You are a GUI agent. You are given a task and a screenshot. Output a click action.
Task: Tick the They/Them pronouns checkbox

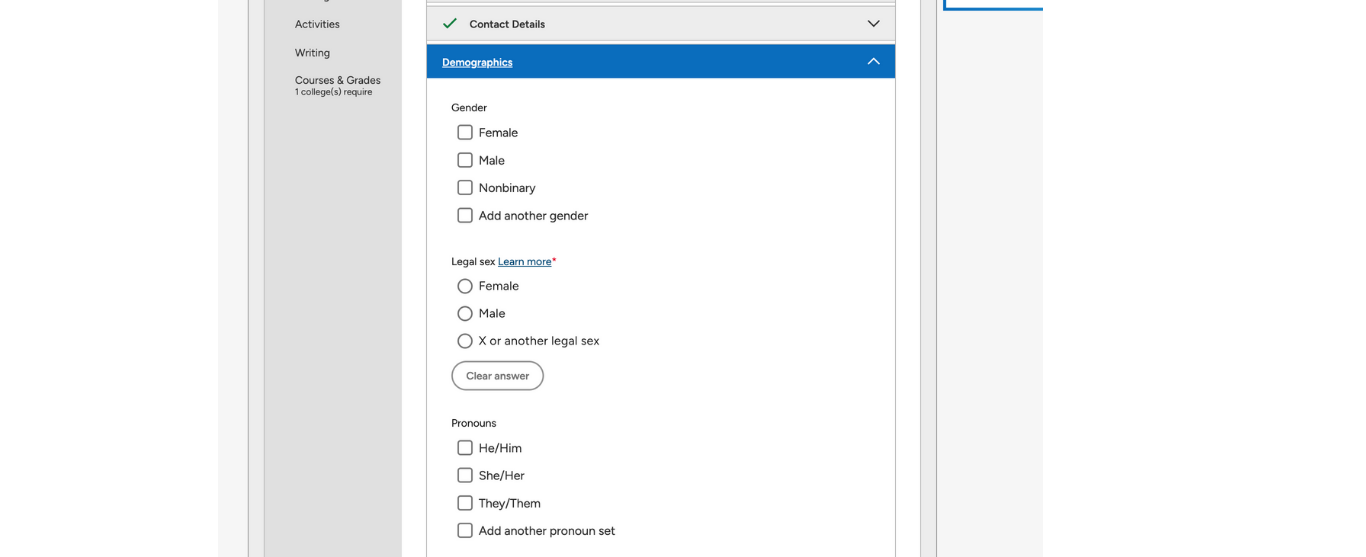click(465, 503)
